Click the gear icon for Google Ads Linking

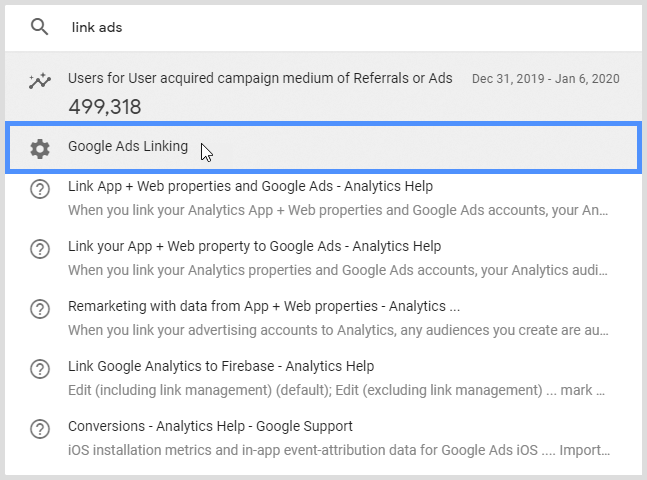pos(40,148)
